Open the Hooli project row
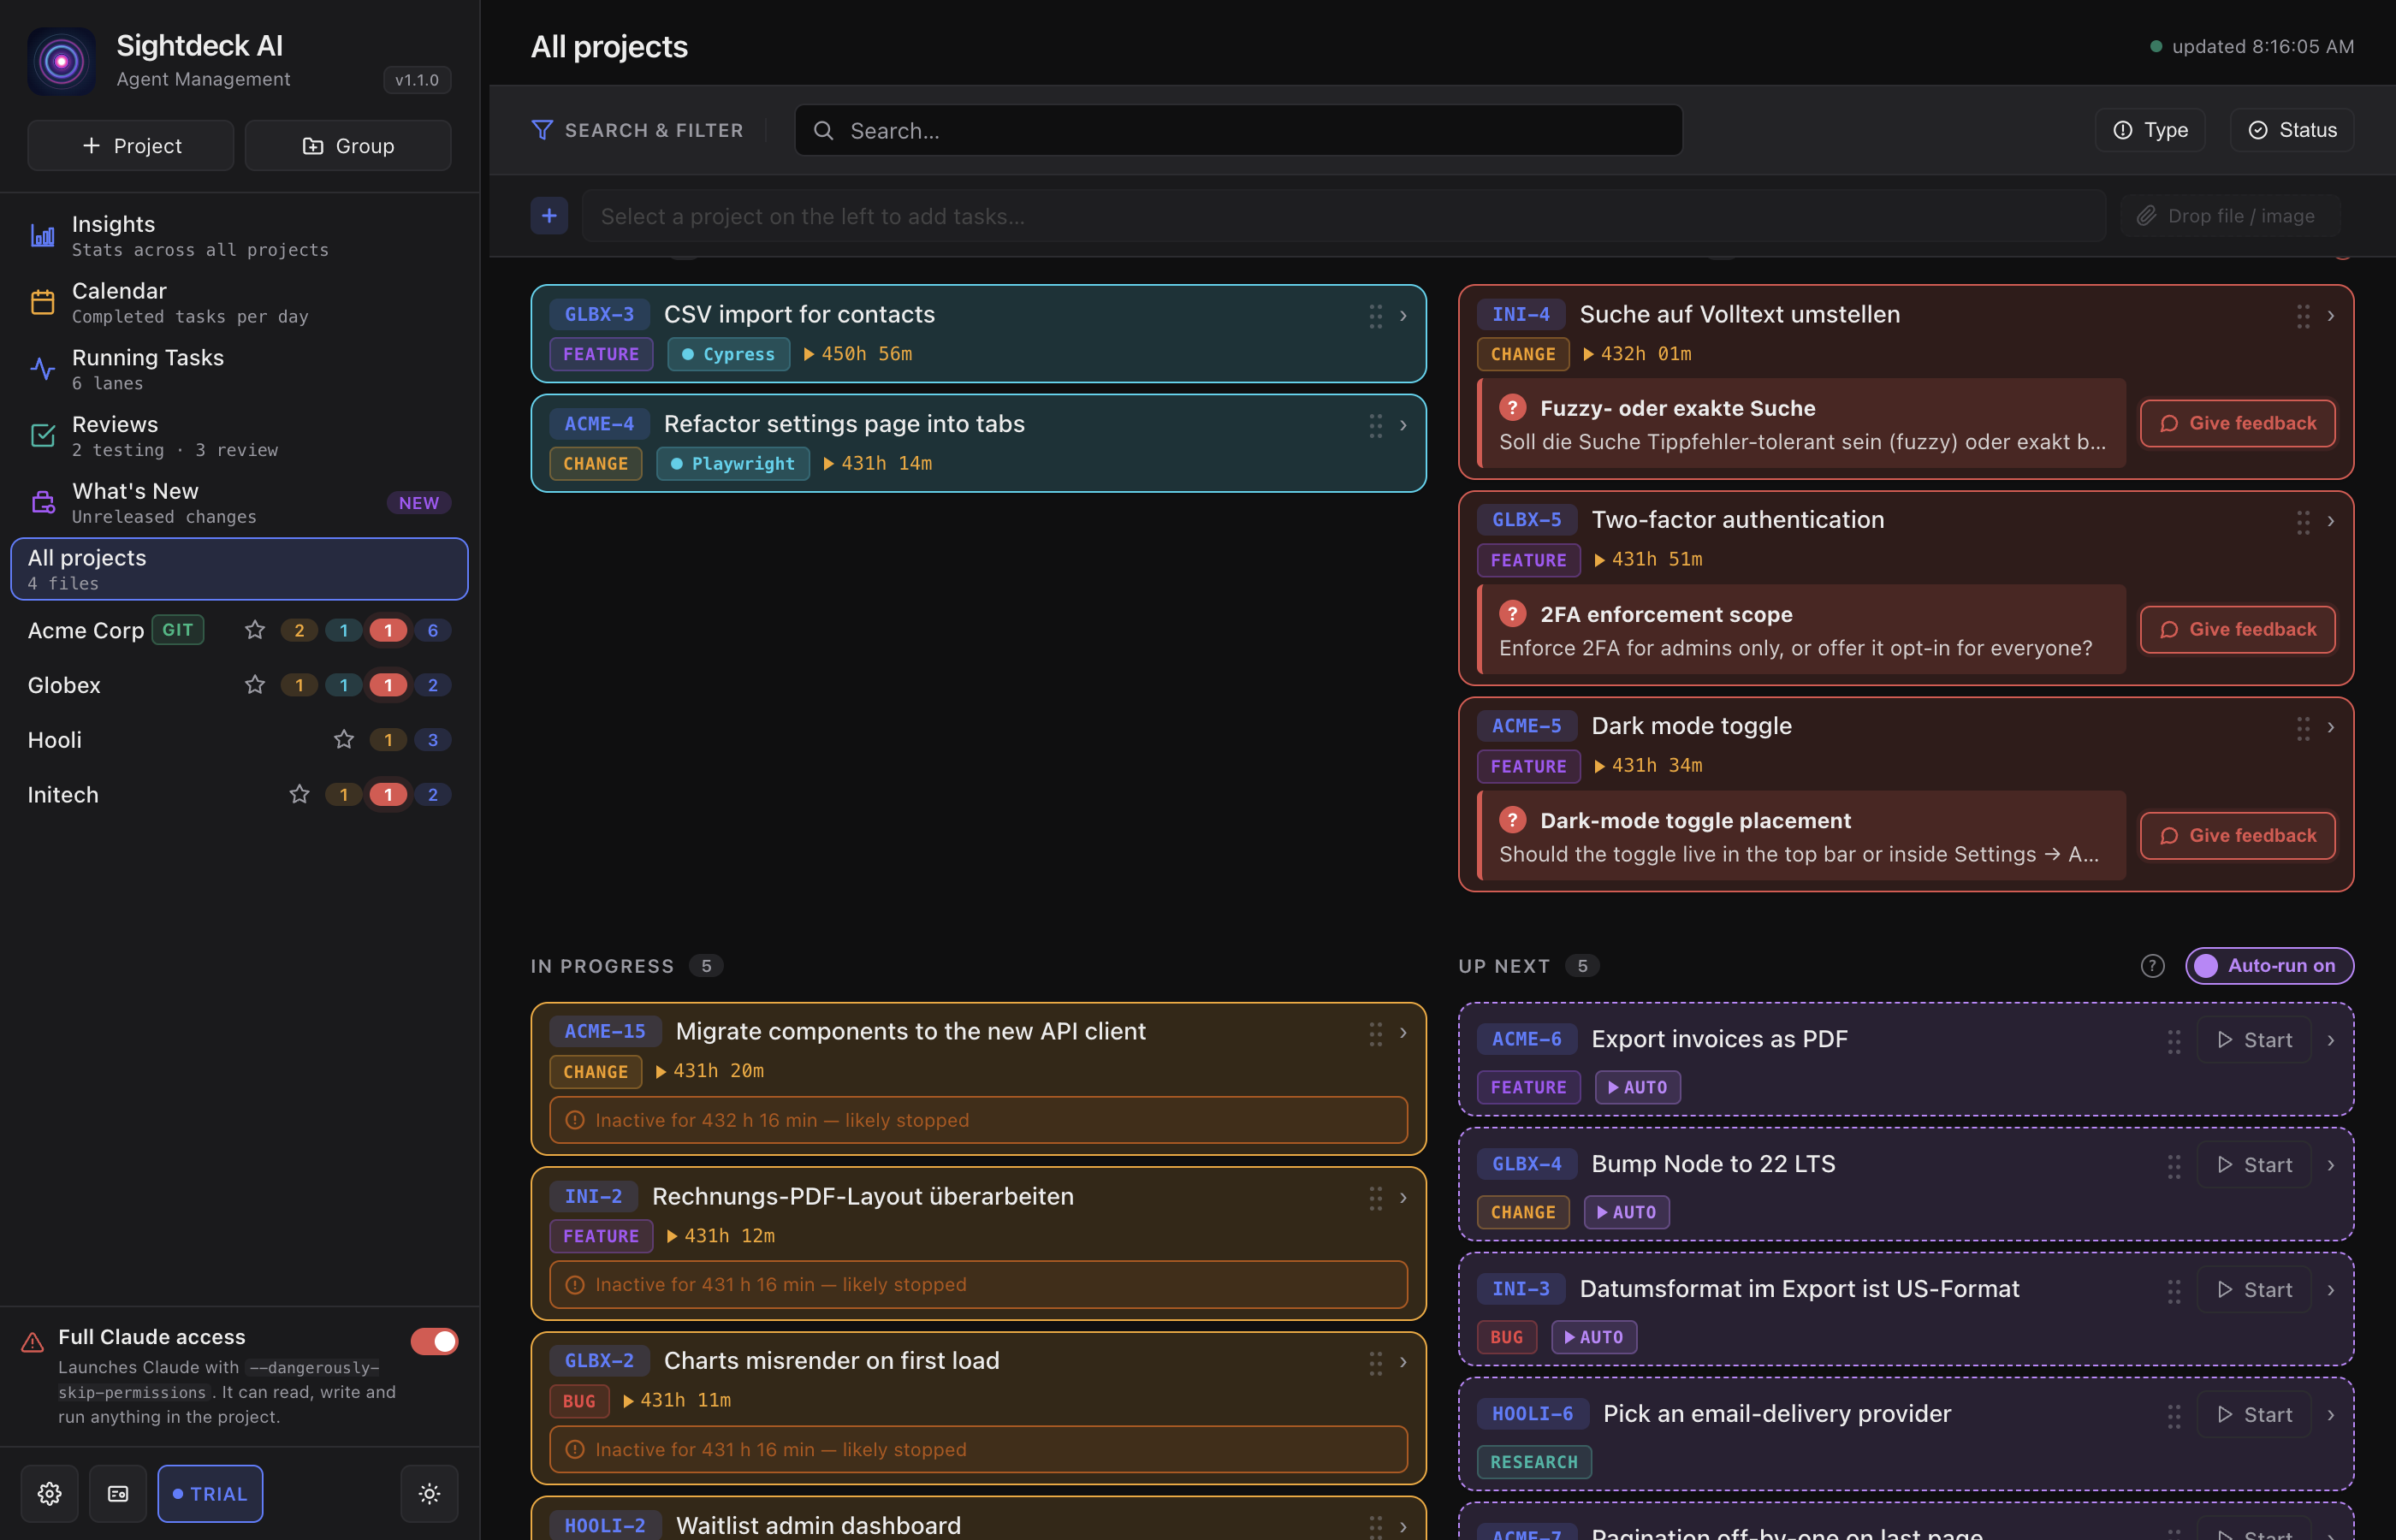Image resolution: width=2396 pixels, height=1540 pixels. point(239,740)
